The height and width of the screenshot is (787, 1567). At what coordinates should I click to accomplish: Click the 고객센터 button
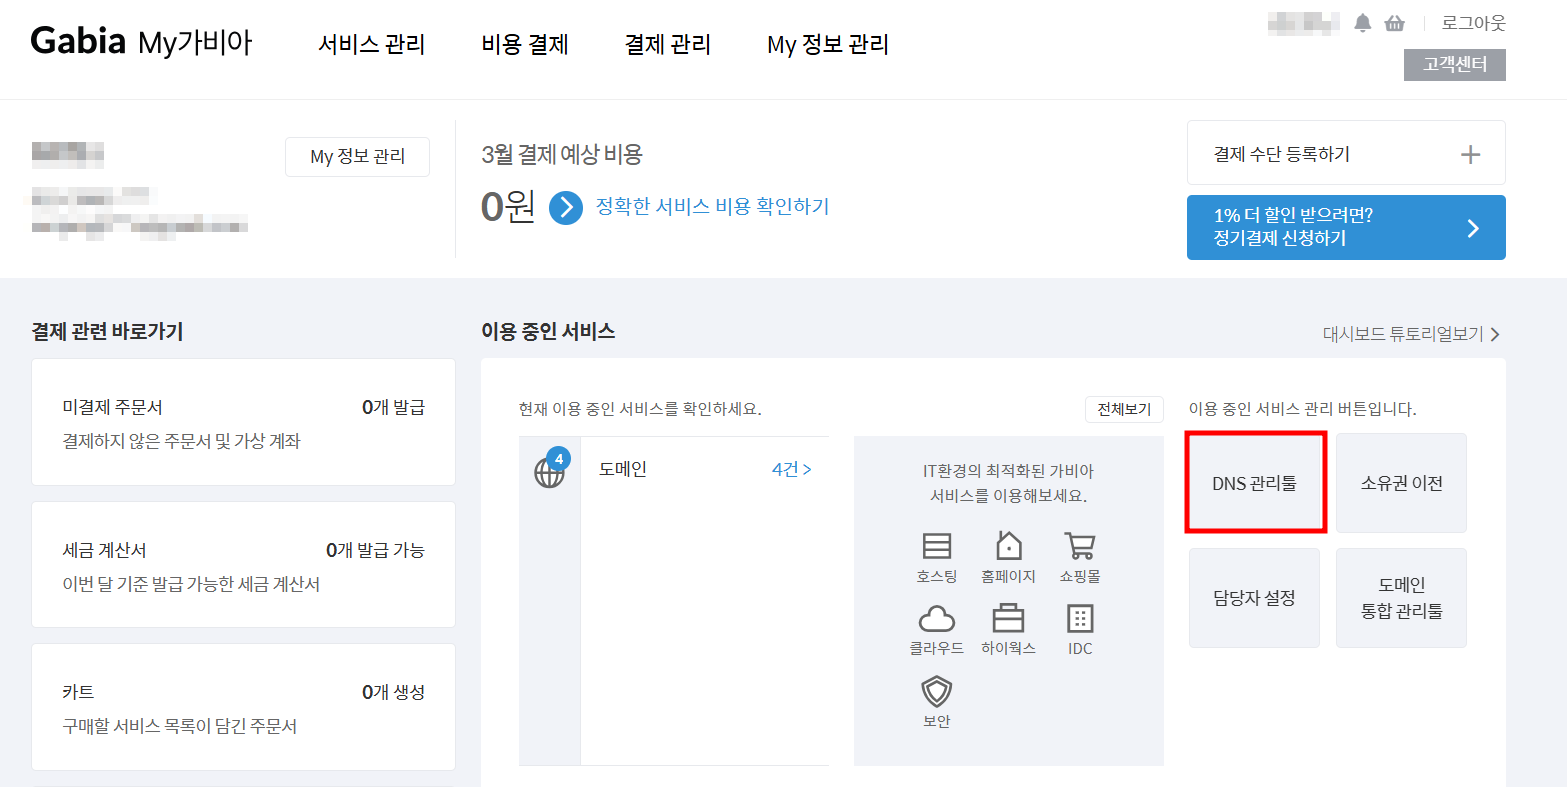click(x=1455, y=65)
